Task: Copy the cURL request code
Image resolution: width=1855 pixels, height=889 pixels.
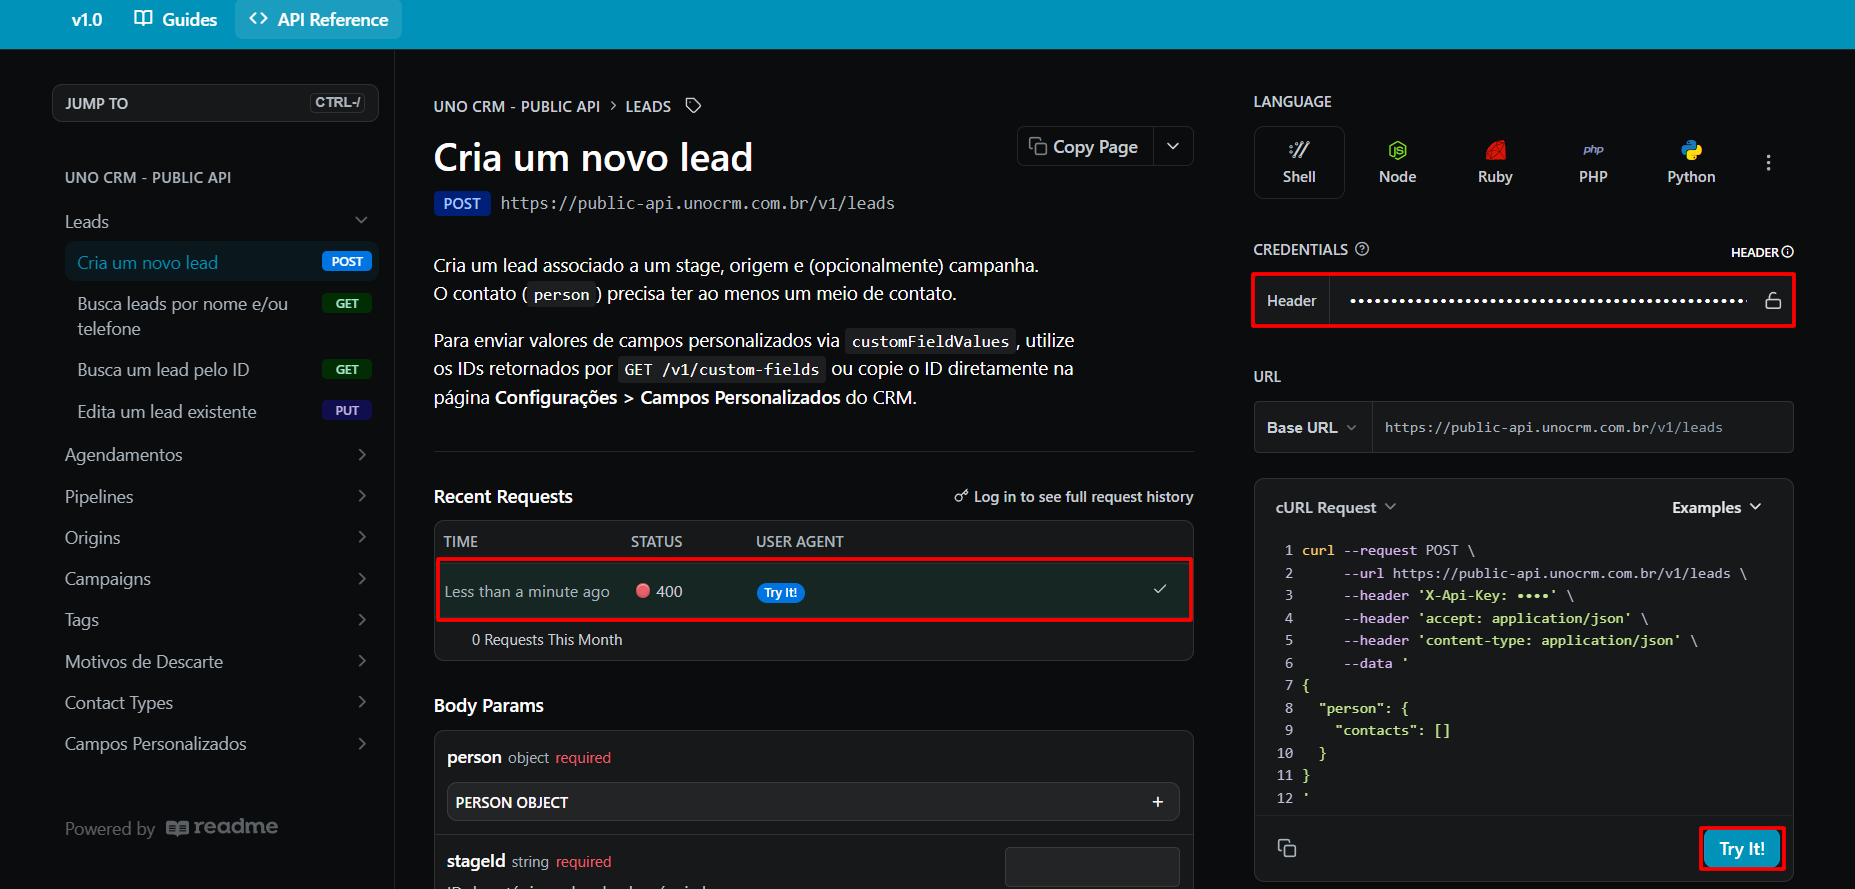Action: (x=1287, y=848)
